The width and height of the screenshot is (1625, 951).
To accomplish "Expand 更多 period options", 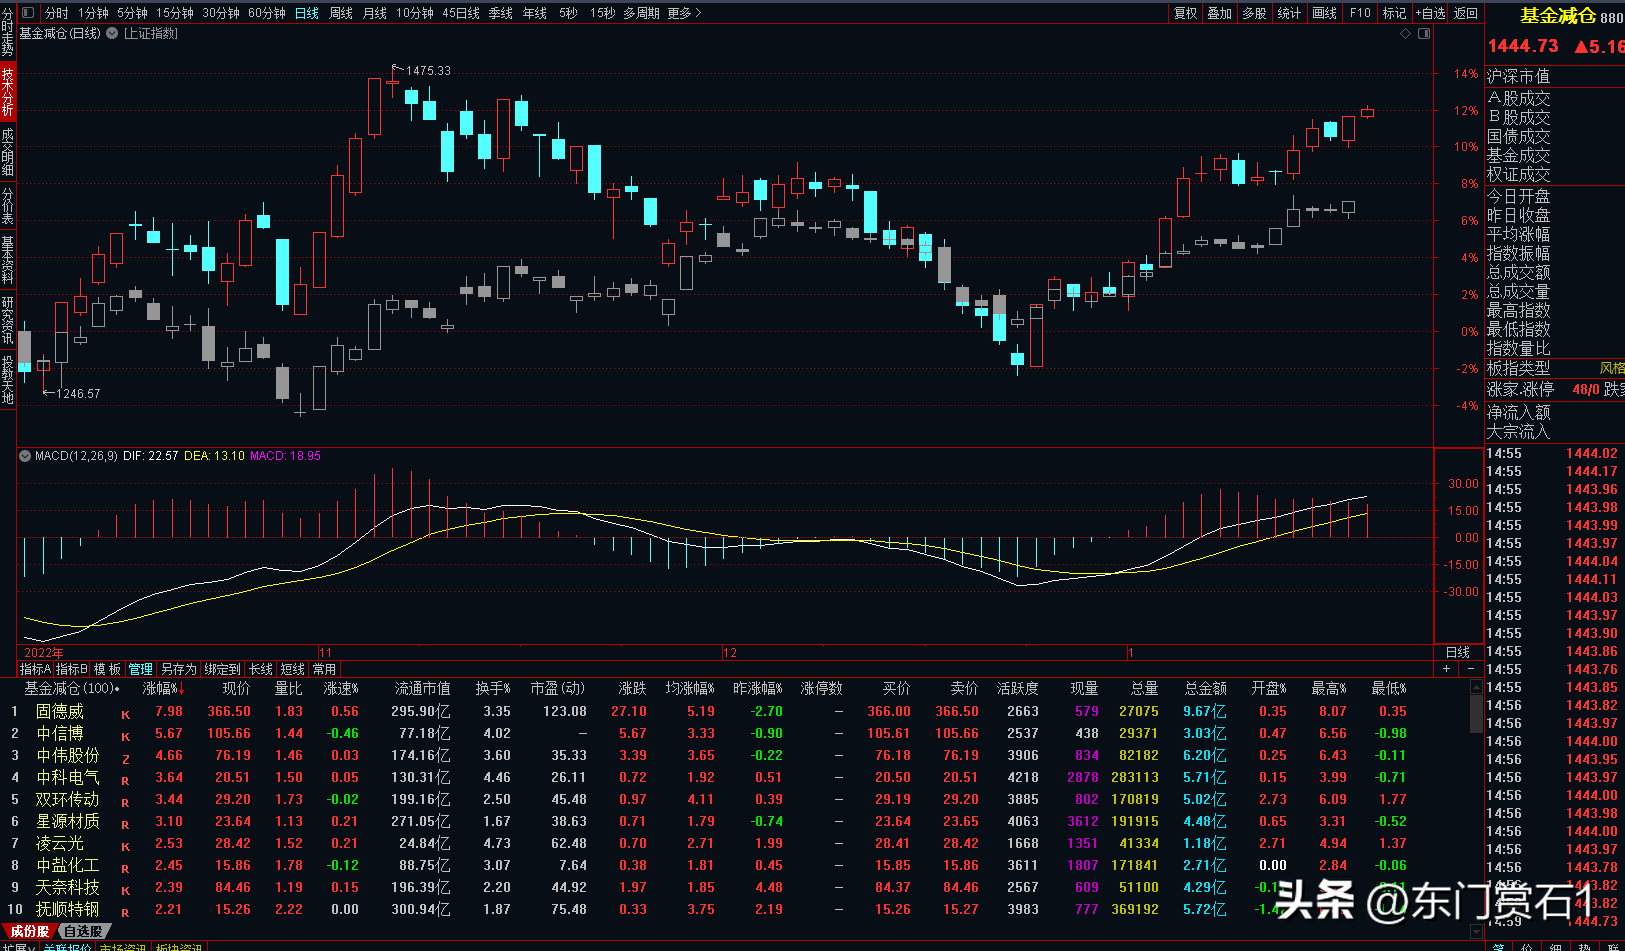I will click(684, 13).
